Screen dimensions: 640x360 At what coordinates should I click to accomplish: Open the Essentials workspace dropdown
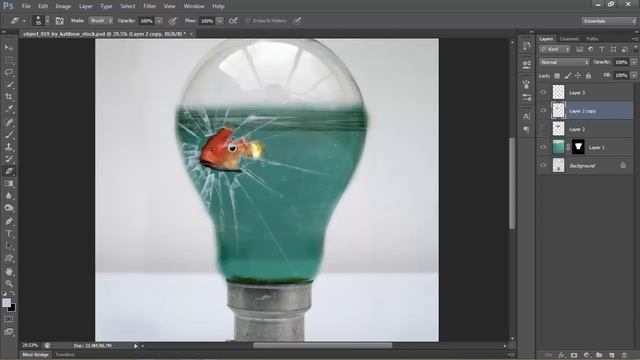[609, 21]
